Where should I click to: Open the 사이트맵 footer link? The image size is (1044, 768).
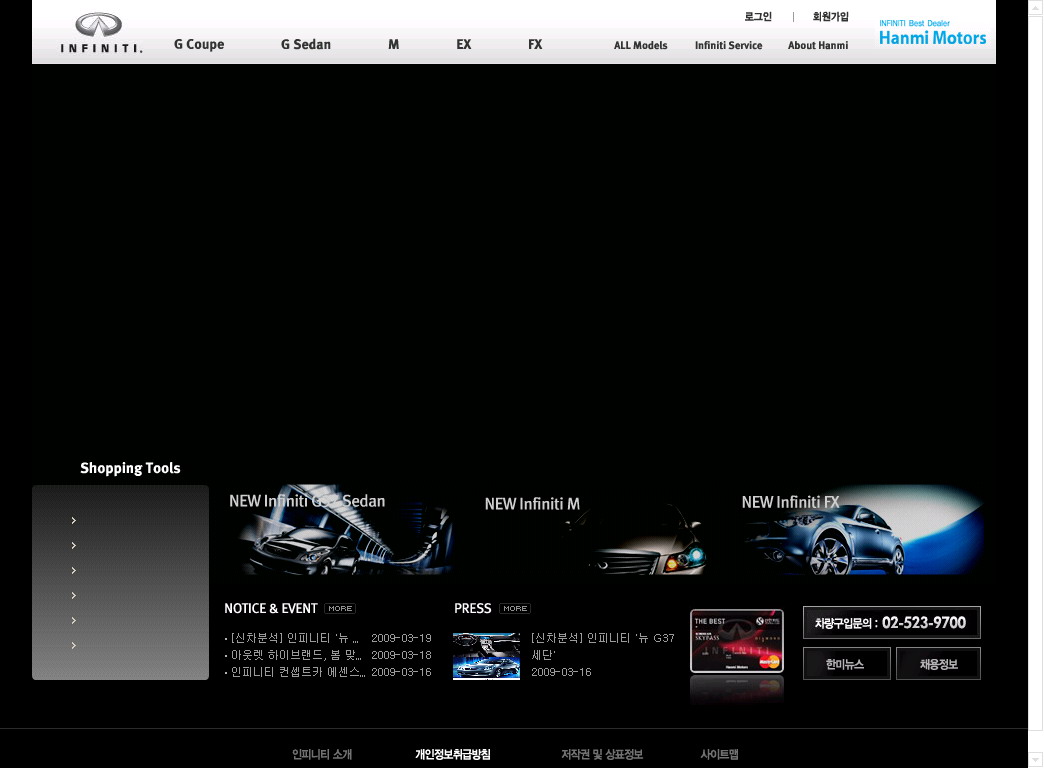coord(719,755)
